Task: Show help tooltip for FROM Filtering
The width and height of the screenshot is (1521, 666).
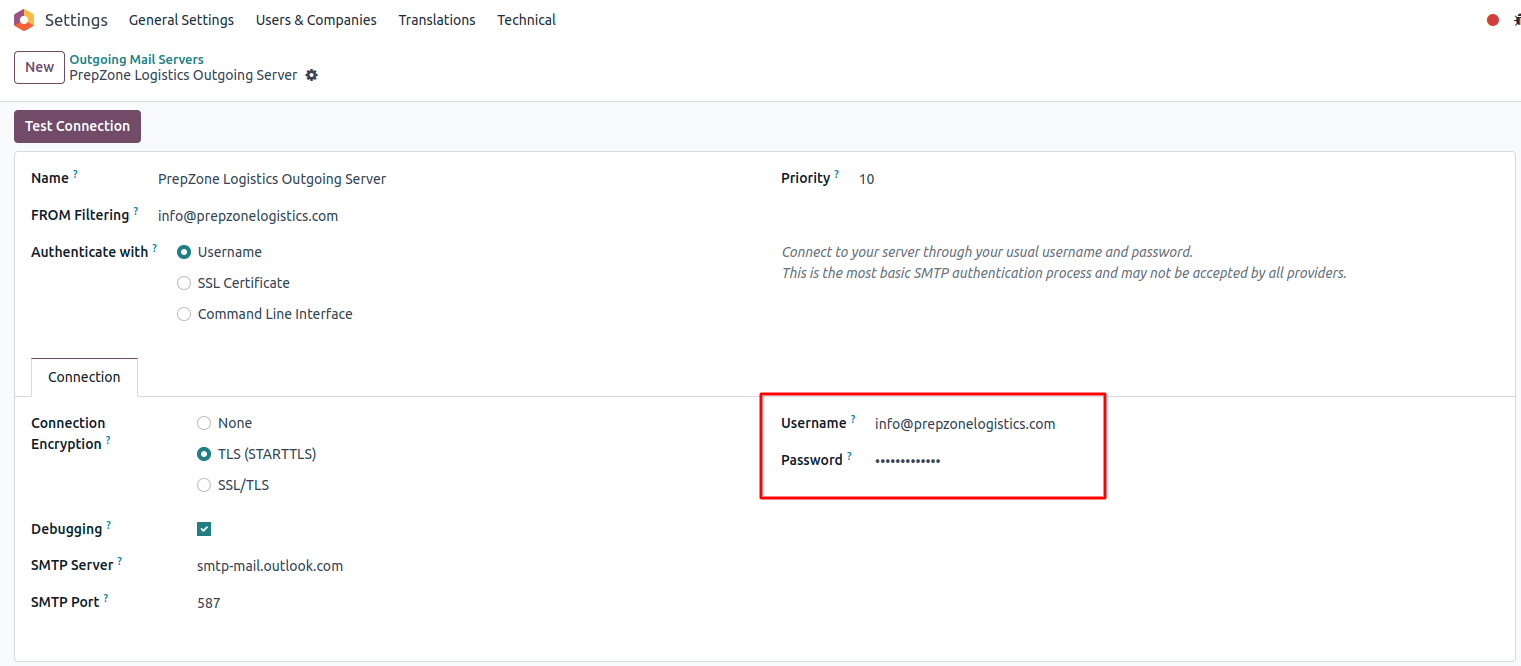Action: pyautogui.click(x=136, y=211)
